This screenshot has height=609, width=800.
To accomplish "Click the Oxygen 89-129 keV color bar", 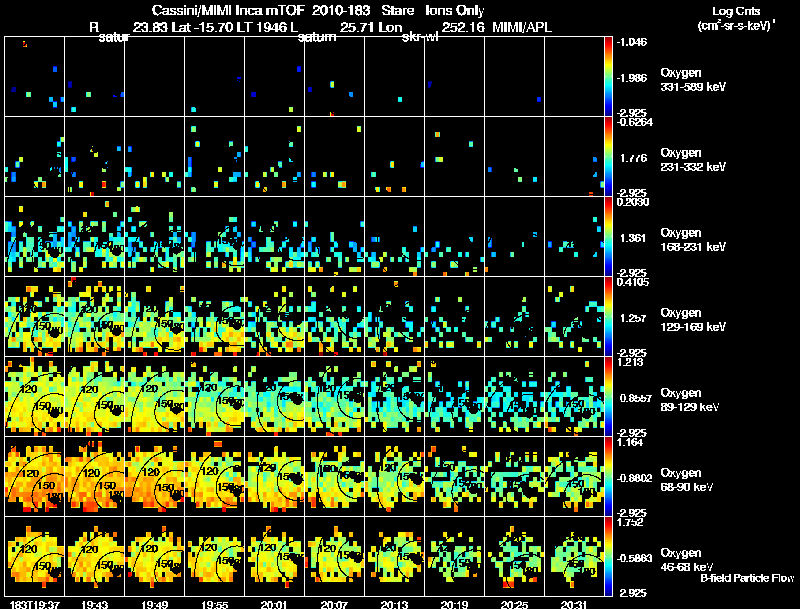I will coord(610,397).
